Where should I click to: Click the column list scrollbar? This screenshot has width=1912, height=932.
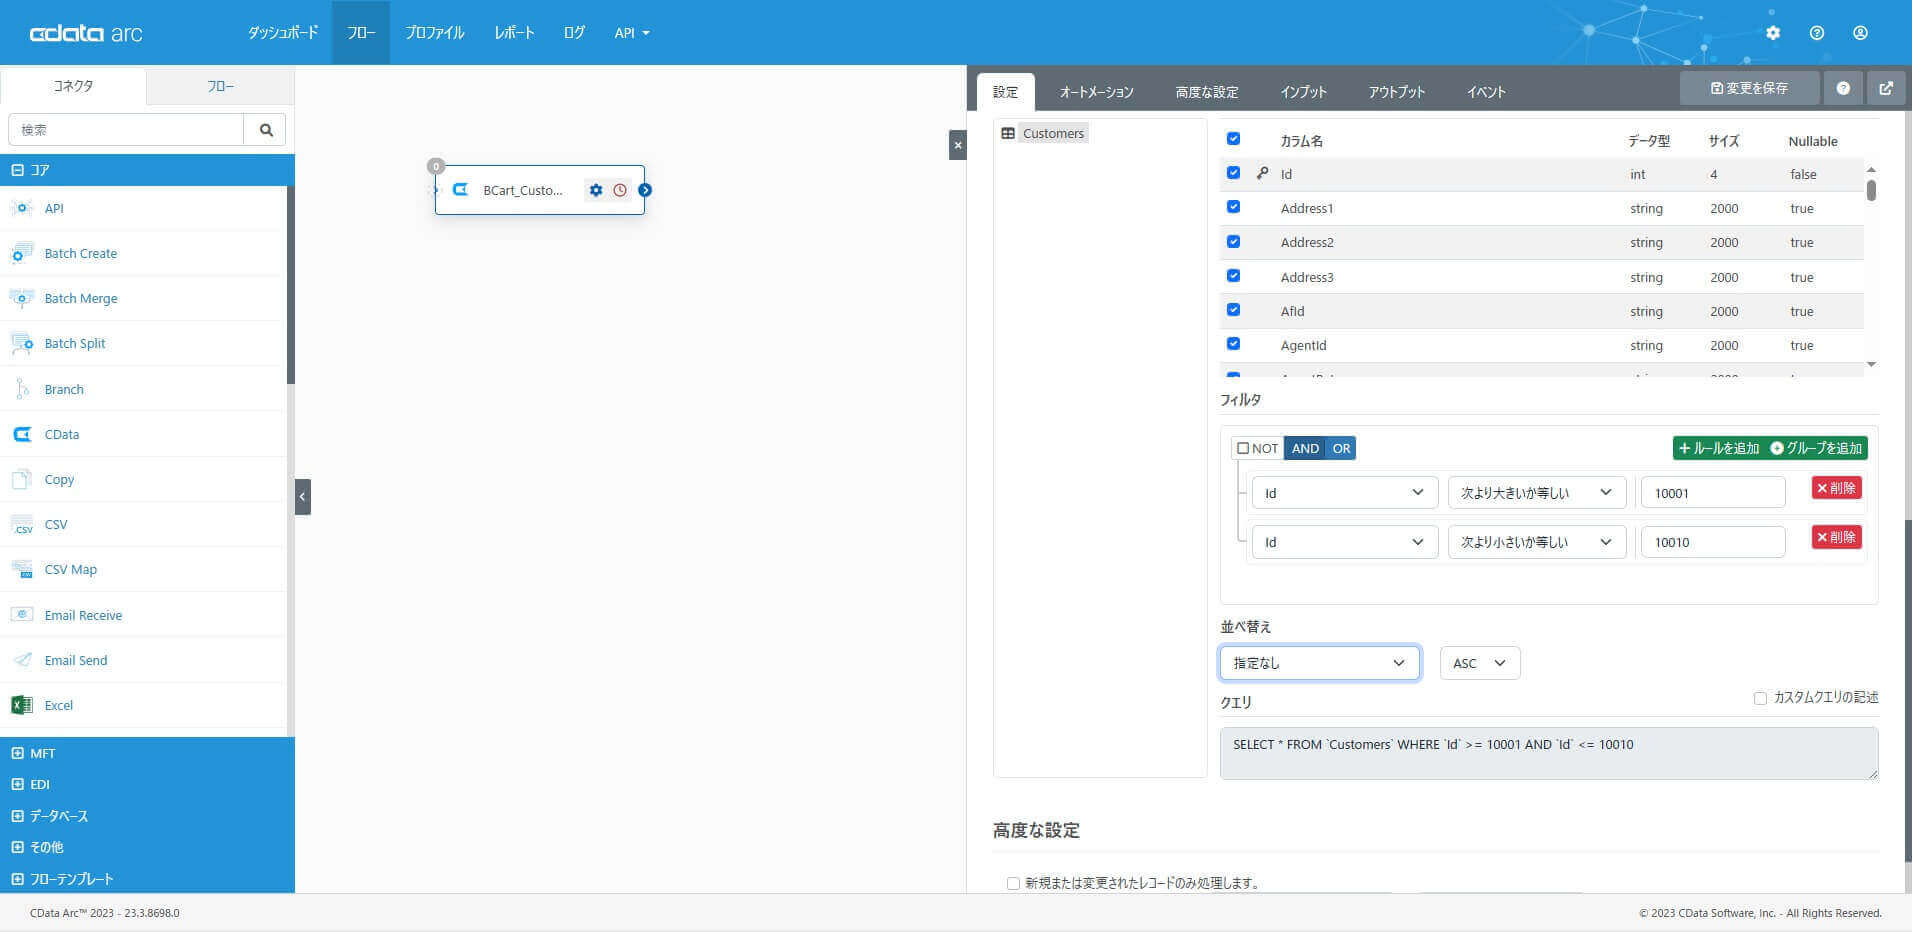click(1871, 190)
